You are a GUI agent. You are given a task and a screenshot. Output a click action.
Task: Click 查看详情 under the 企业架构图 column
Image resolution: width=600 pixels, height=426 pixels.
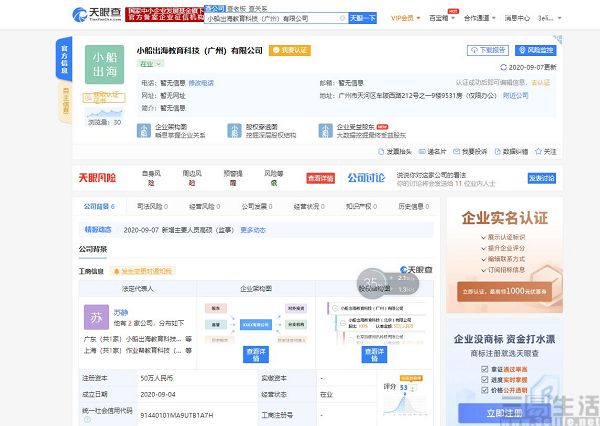tap(256, 354)
